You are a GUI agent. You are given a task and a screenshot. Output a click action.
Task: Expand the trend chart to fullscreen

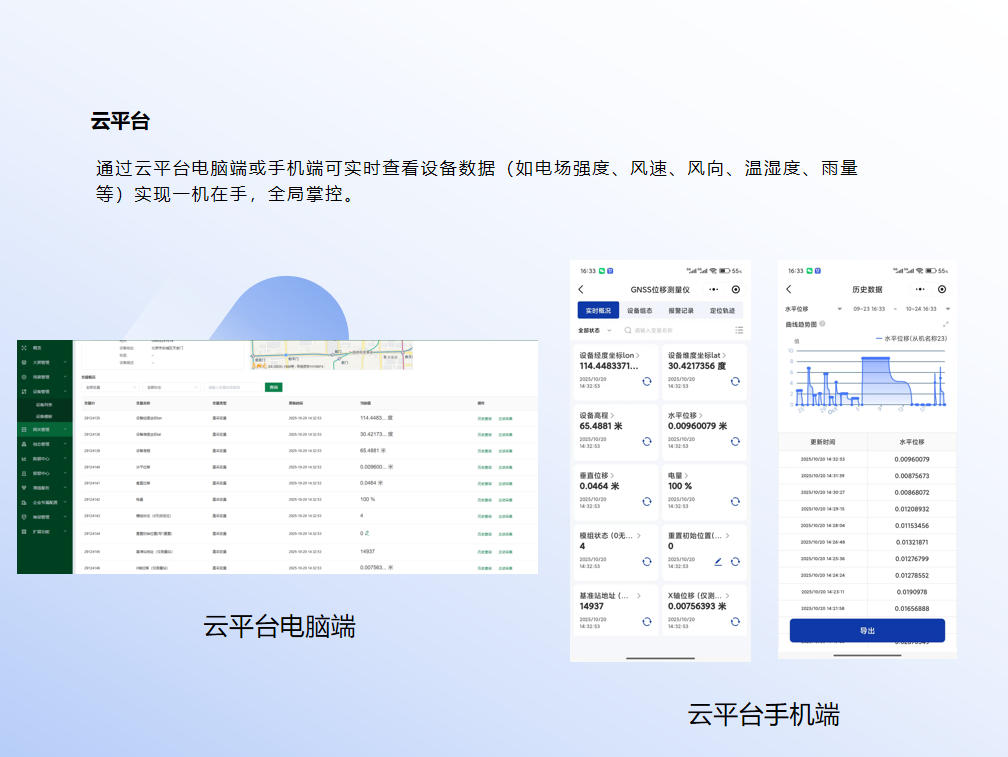point(946,324)
